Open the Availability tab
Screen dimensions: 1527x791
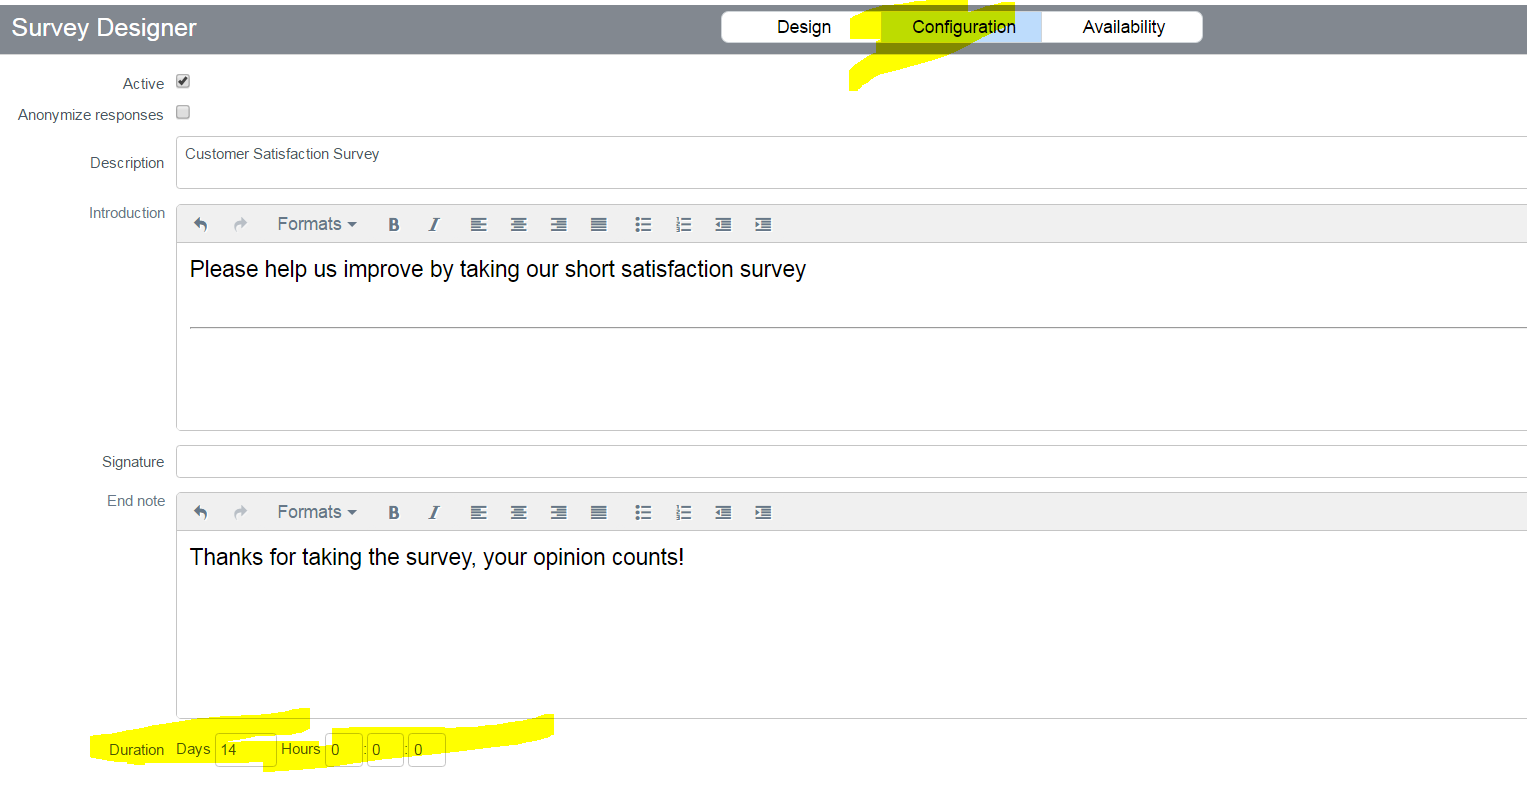click(1122, 27)
